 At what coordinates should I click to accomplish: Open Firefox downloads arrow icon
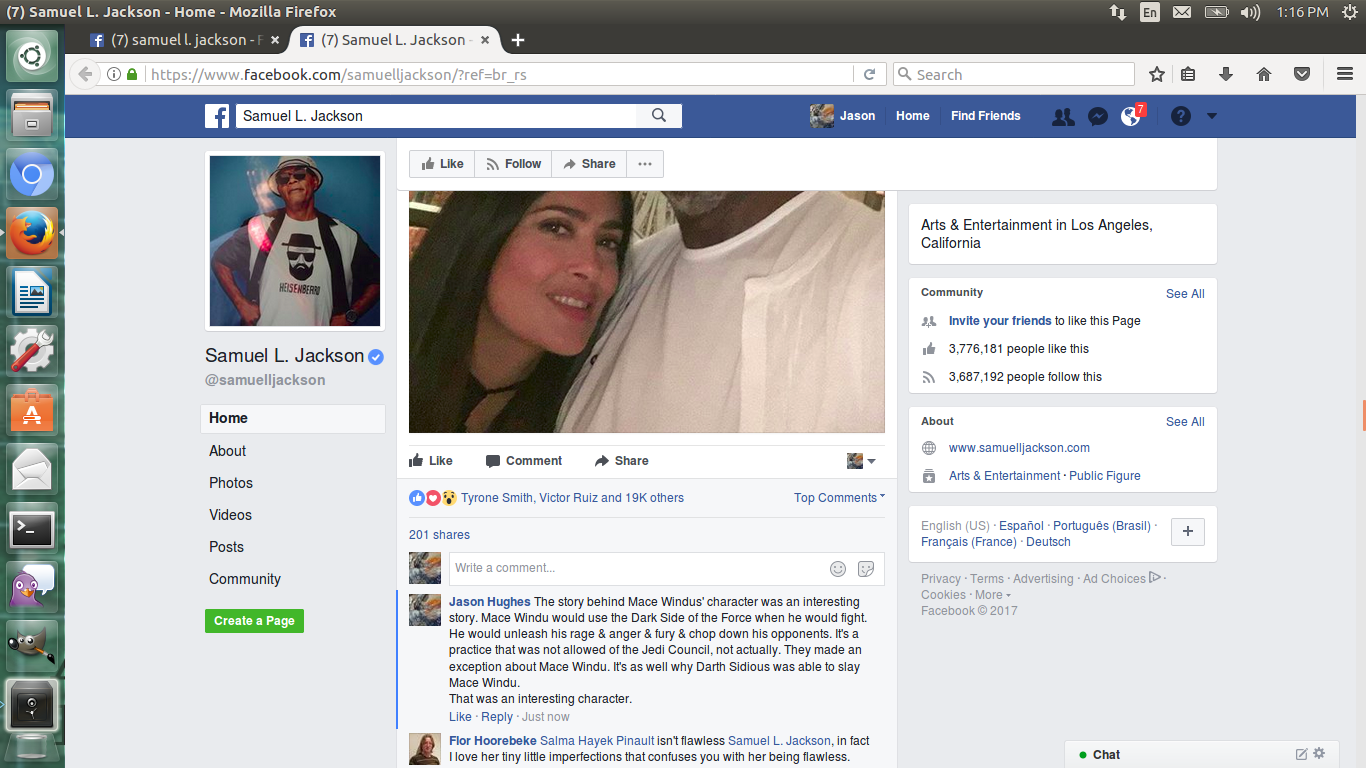1226,74
